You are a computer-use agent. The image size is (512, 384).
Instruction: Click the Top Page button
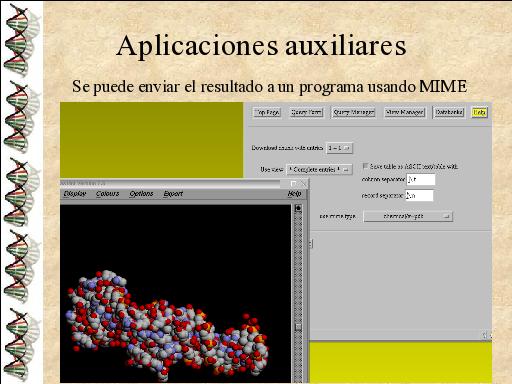(267, 112)
